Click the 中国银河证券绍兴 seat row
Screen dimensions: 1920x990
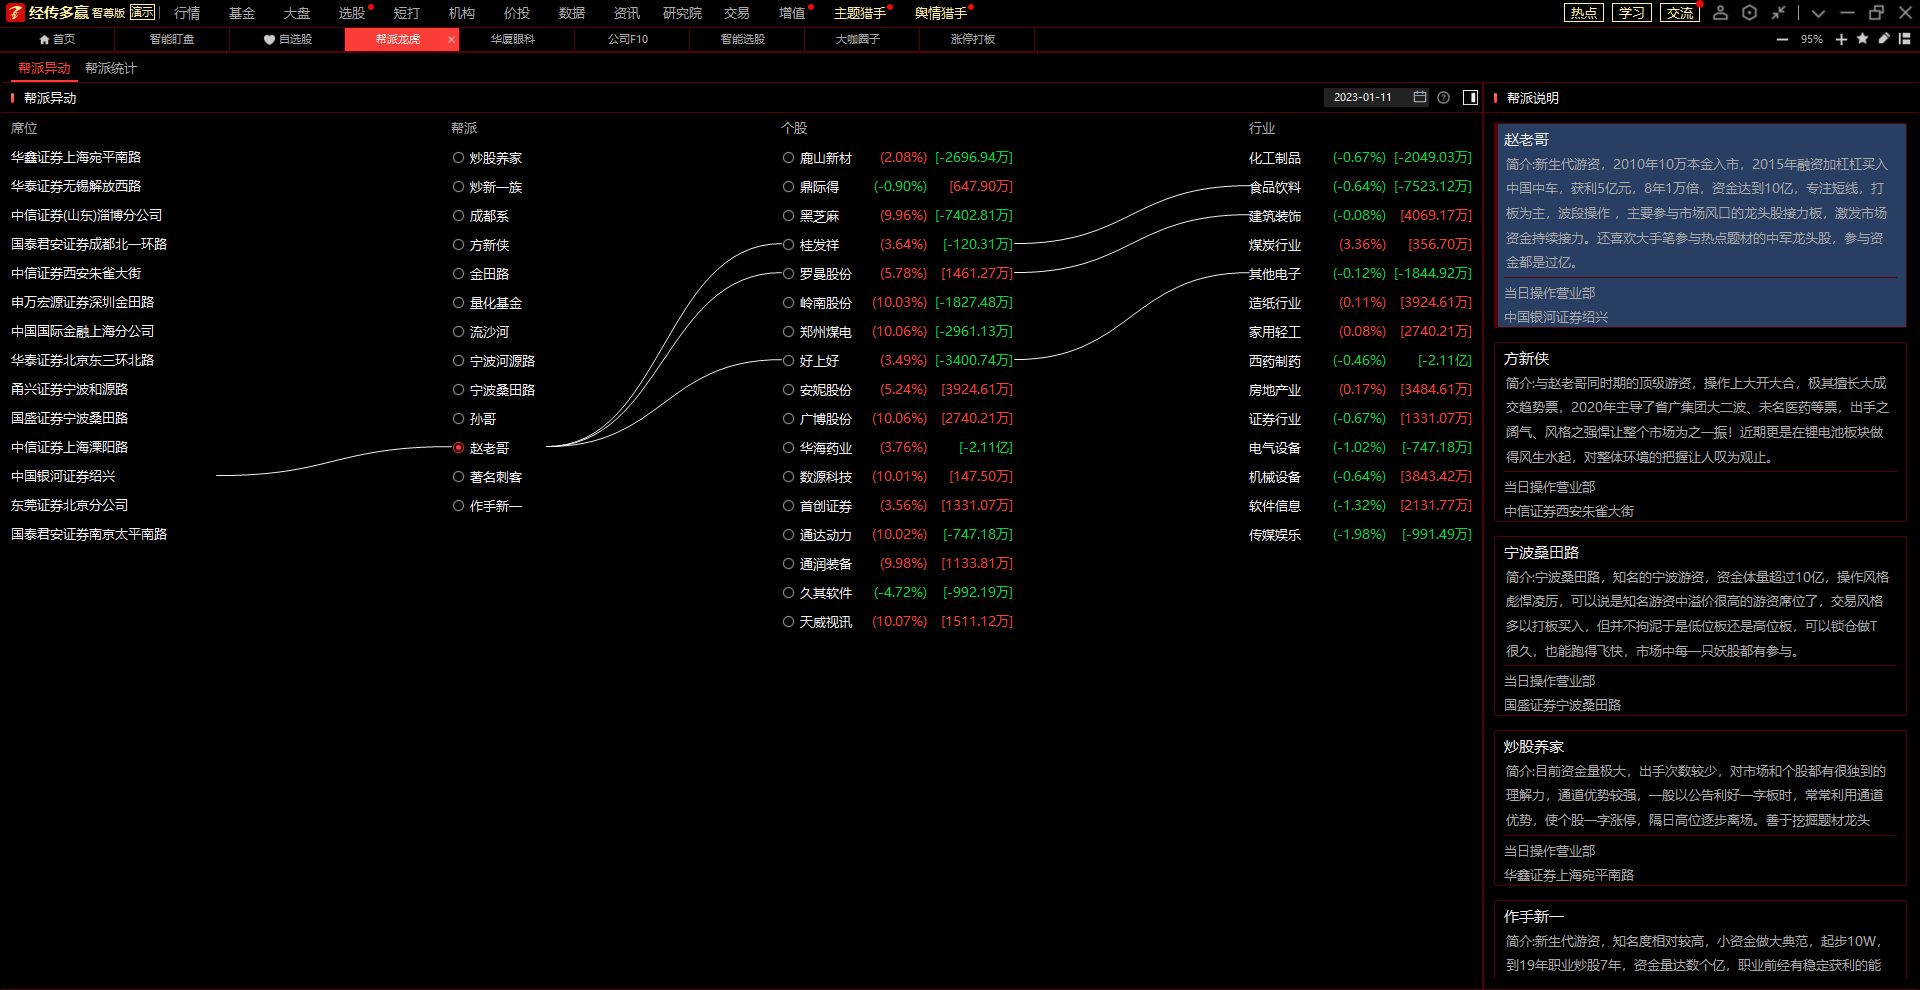click(63, 477)
